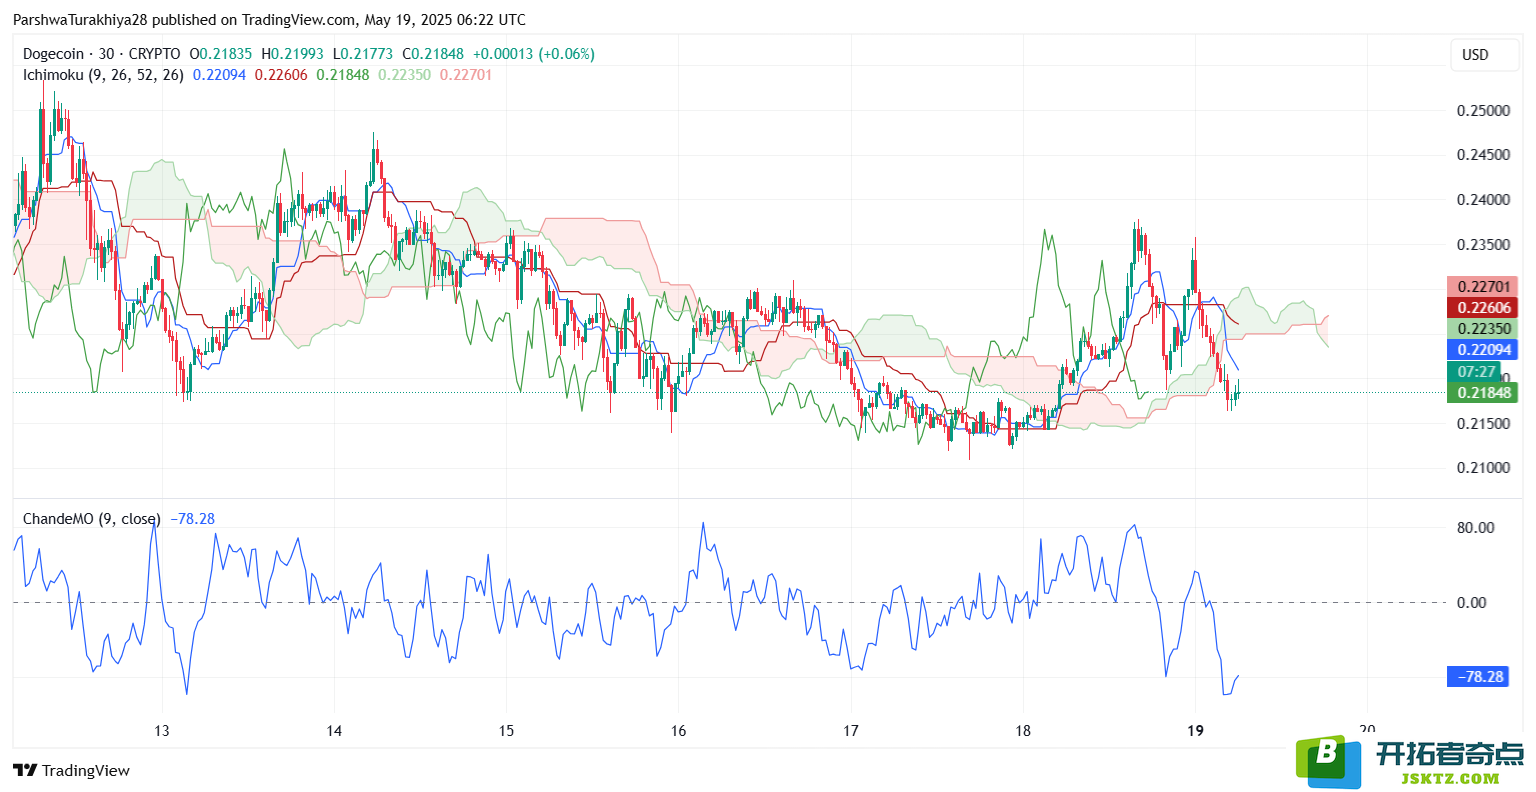Click the change value +0.00013 (+0.06%)
The height and width of the screenshot is (792, 1536).
click(533, 54)
